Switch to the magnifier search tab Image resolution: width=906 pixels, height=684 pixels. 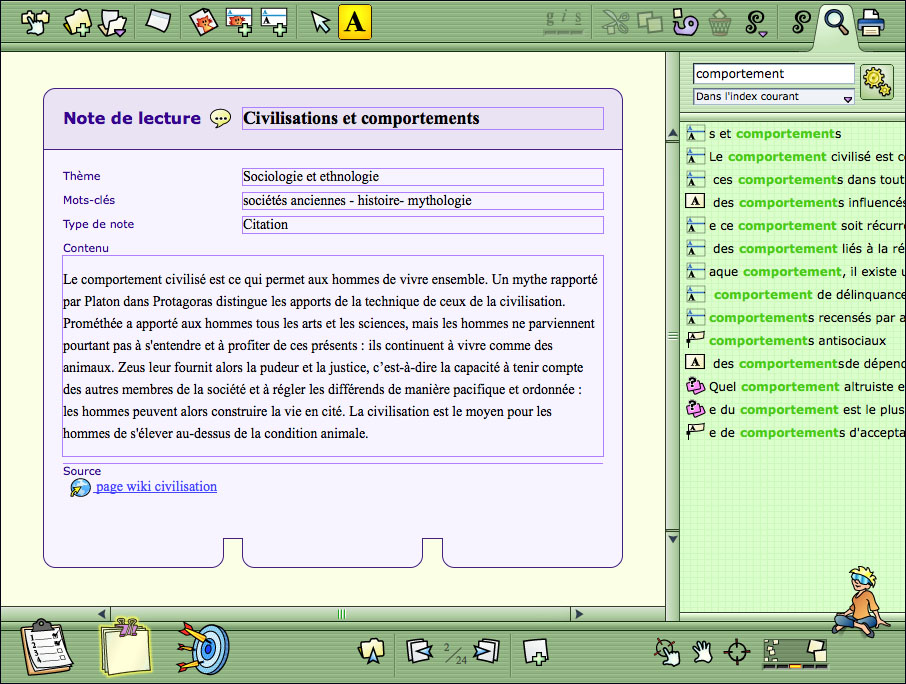click(836, 22)
